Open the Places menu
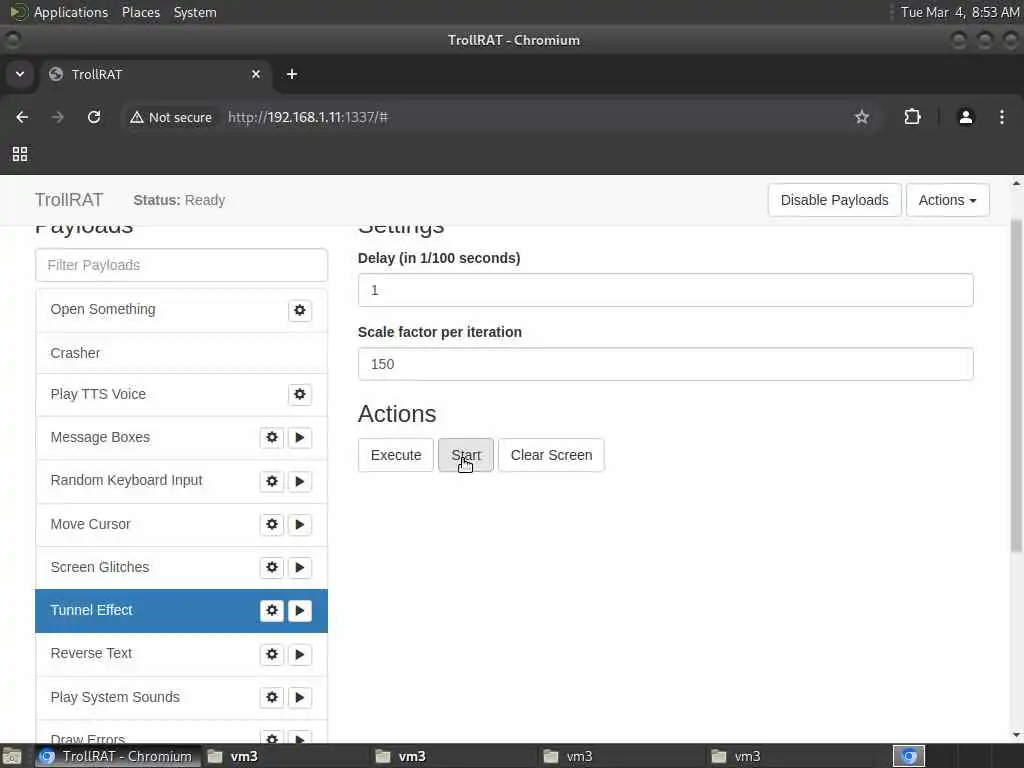Image resolution: width=1024 pixels, height=768 pixels. point(141,12)
